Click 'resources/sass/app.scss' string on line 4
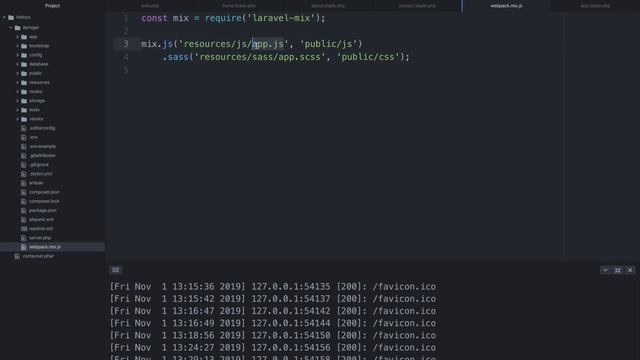 pos(260,57)
